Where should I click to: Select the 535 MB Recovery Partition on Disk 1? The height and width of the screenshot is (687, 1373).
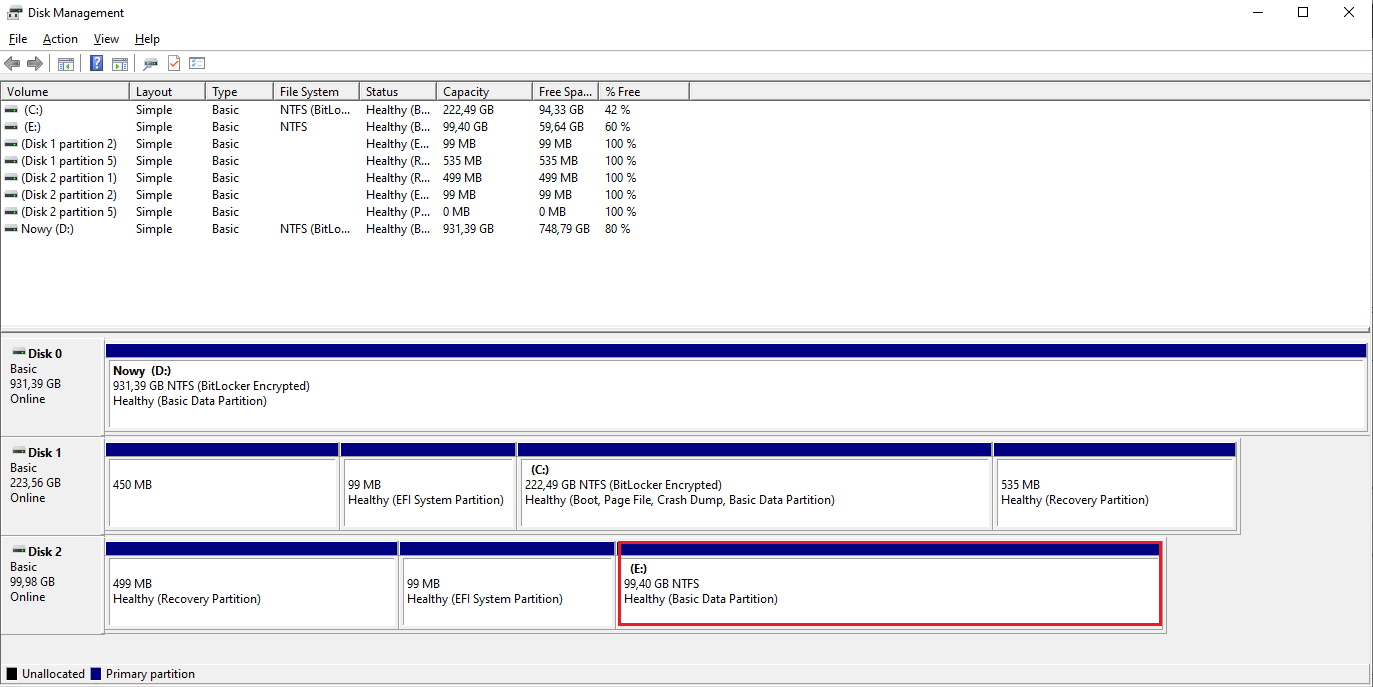click(x=1114, y=492)
